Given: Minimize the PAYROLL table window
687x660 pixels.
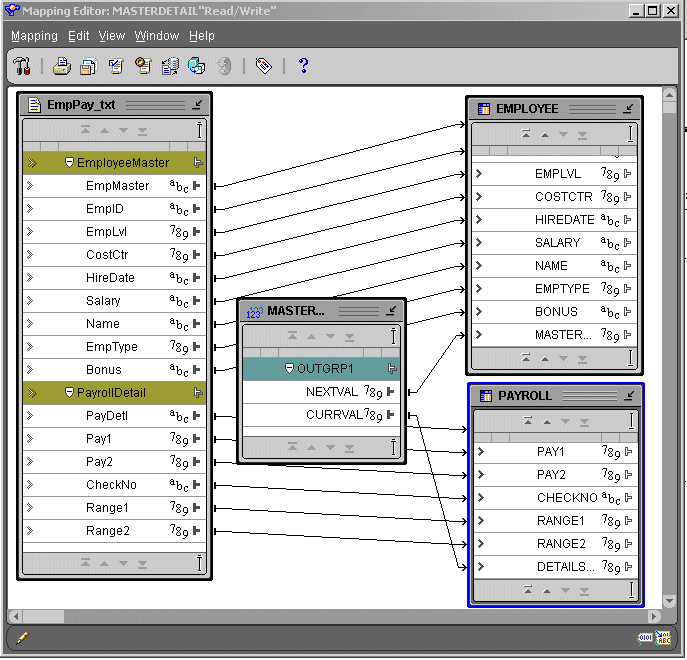Looking at the screenshot, I should point(629,395).
